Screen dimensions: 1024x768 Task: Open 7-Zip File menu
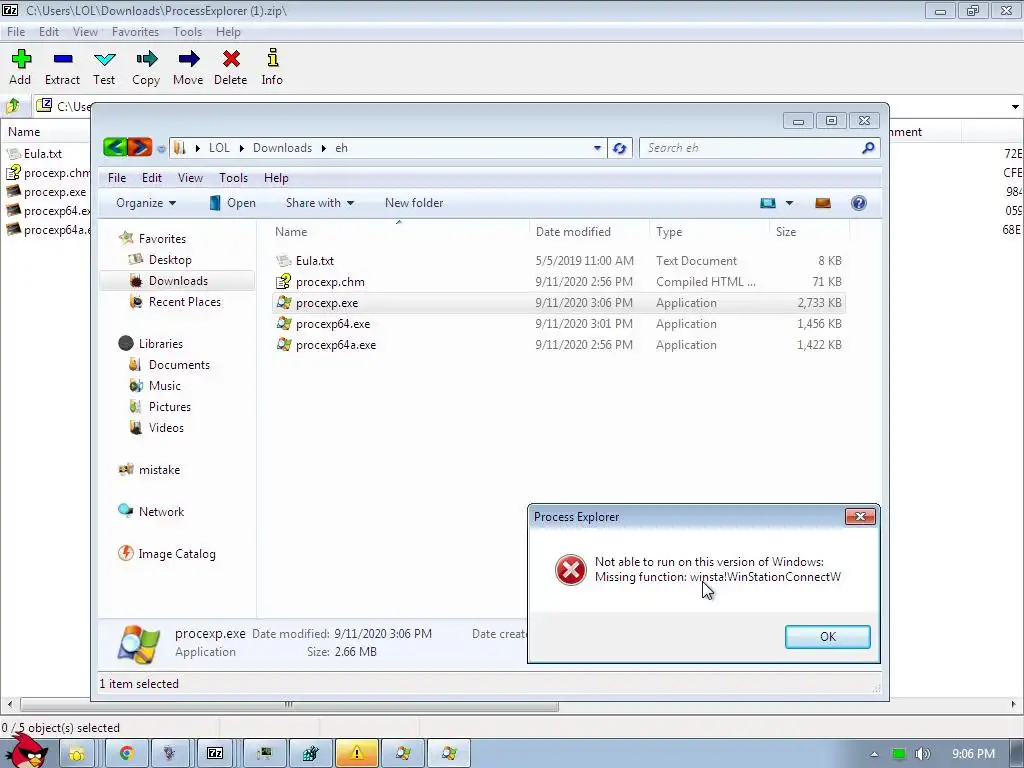pyautogui.click(x=16, y=32)
